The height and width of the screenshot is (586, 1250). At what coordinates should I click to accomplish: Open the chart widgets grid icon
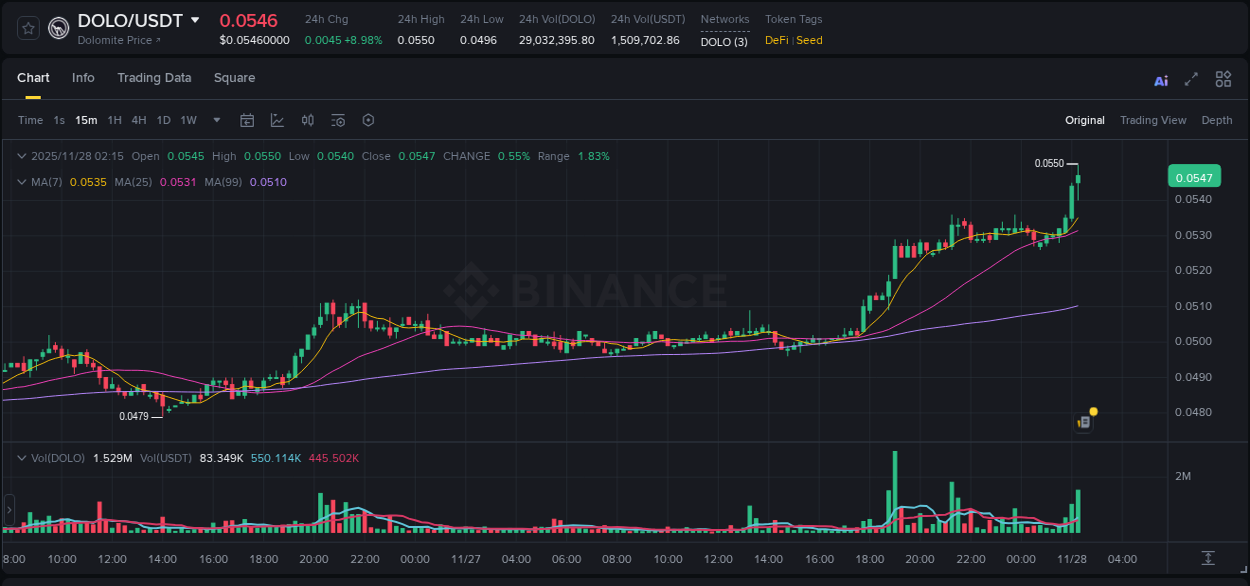click(x=1223, y=79)
